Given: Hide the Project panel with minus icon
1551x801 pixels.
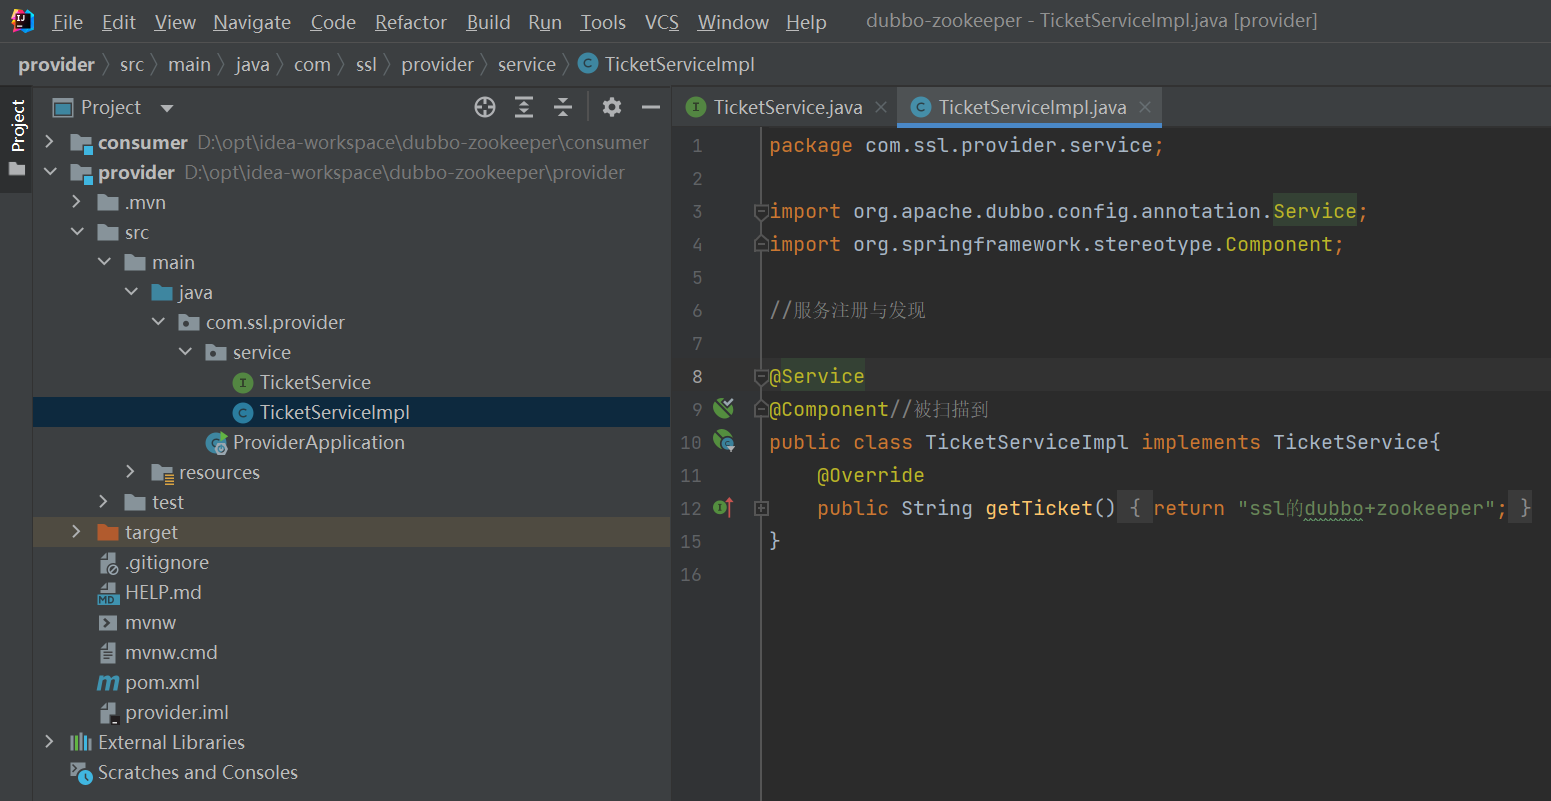Looking at the screenshot, I should [x=651, y=107].
